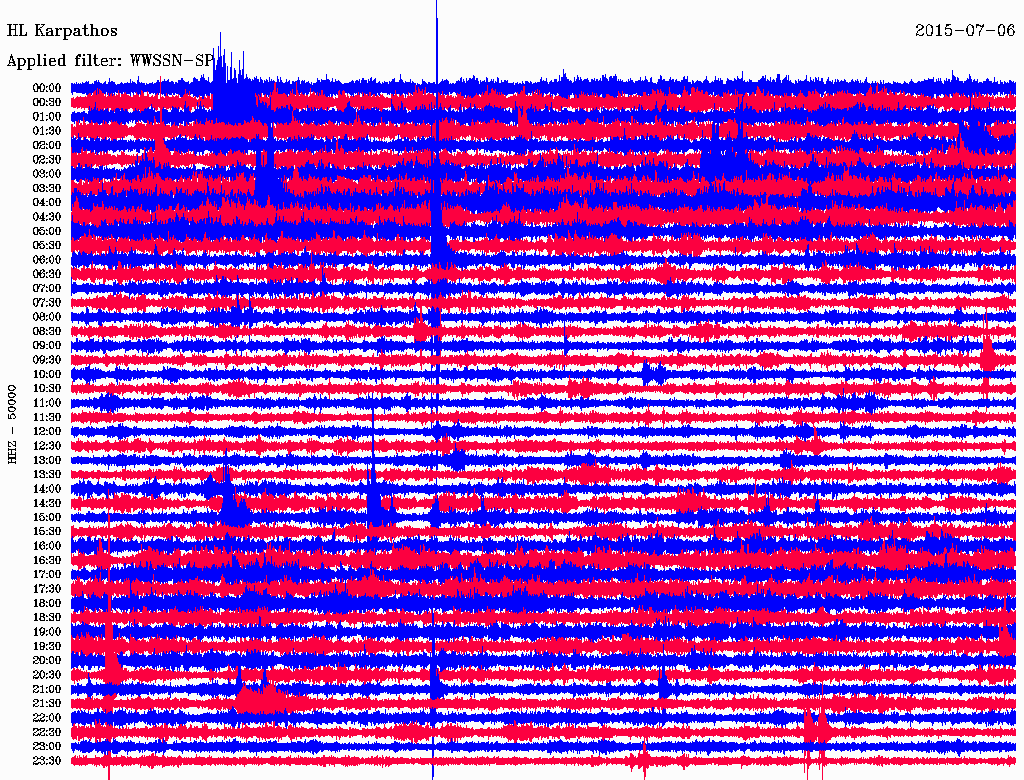
Task: Select the 12:00 row label
Action: [x=47, y=431]
